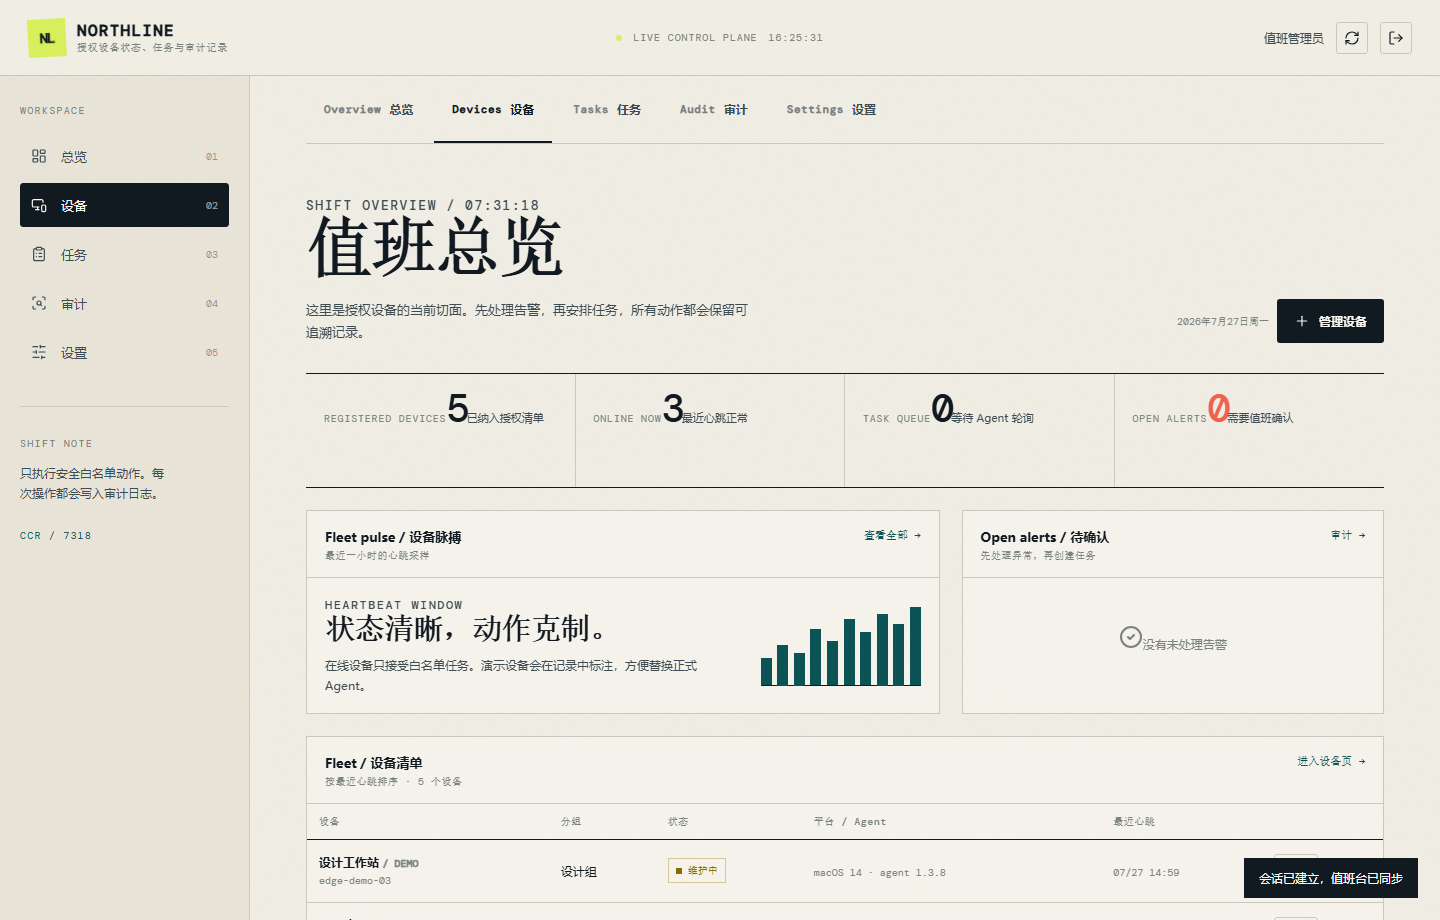Click the 维护中 status badge
The image size is (1440, 920).
(x=697, y=871)
